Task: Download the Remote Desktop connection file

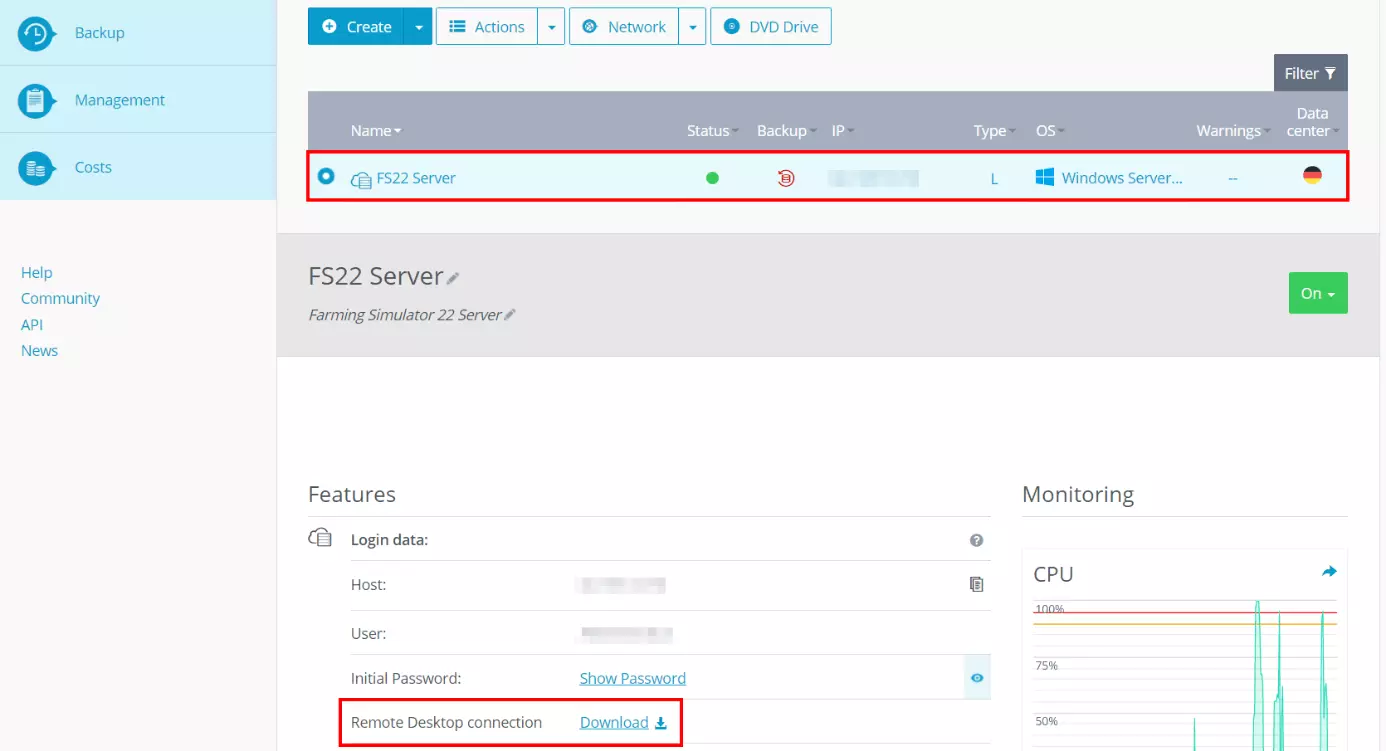Action: 623,722
